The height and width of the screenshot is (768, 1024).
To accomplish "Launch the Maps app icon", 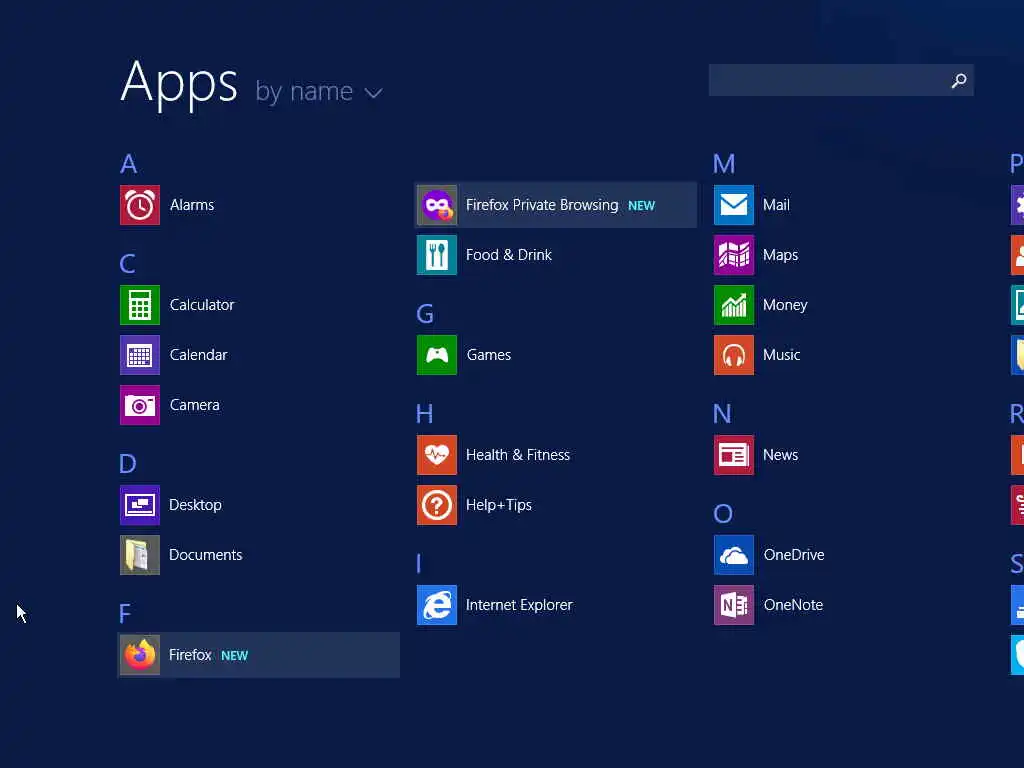I will pyautogui.click(x=734, y=255).
